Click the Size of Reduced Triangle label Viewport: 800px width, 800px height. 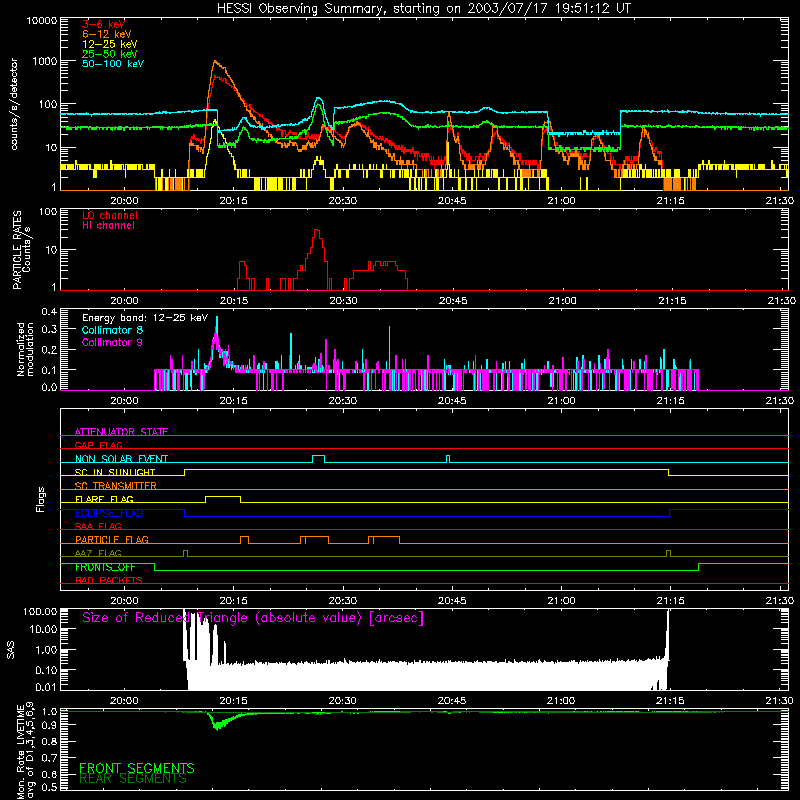tap(253, 618)
